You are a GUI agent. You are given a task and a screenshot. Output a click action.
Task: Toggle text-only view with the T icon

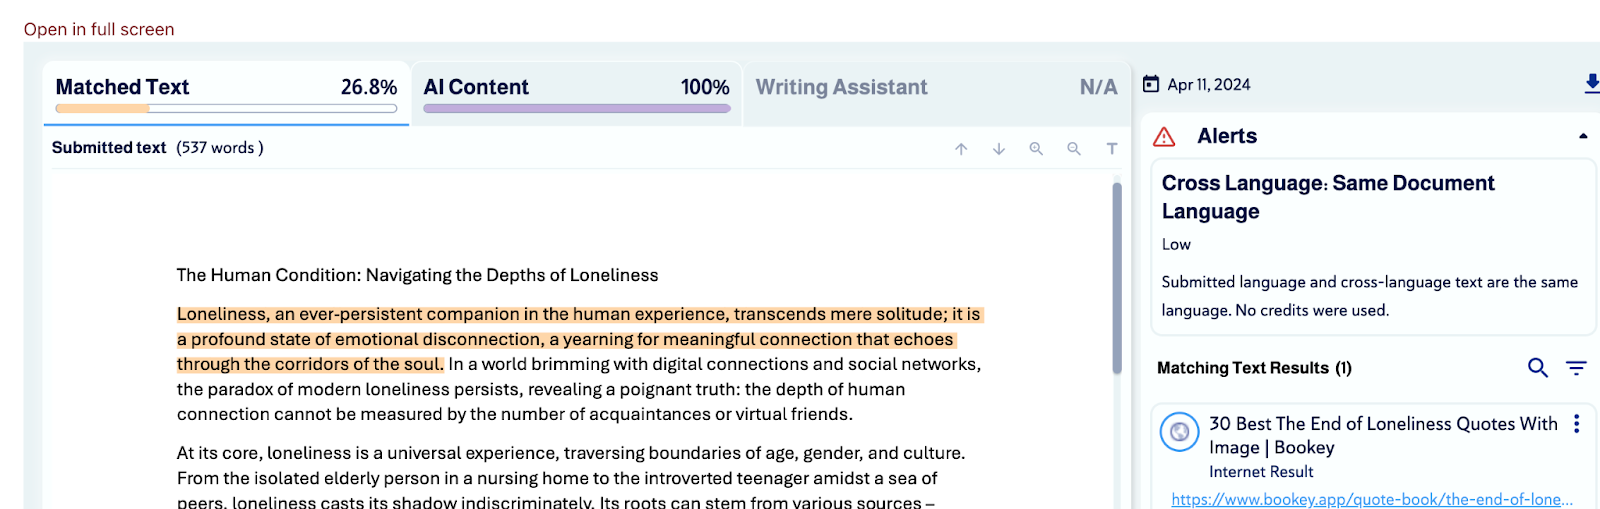tap(1111, 149)
